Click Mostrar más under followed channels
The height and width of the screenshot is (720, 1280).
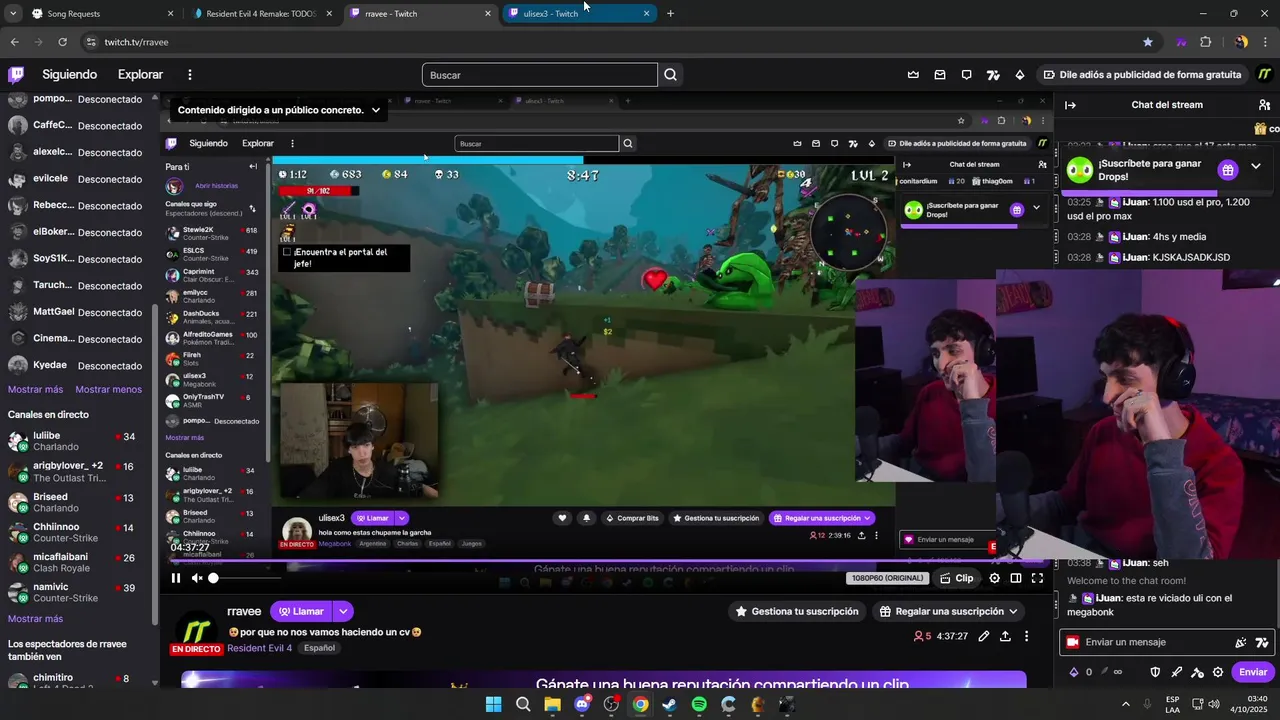(36, 389)
